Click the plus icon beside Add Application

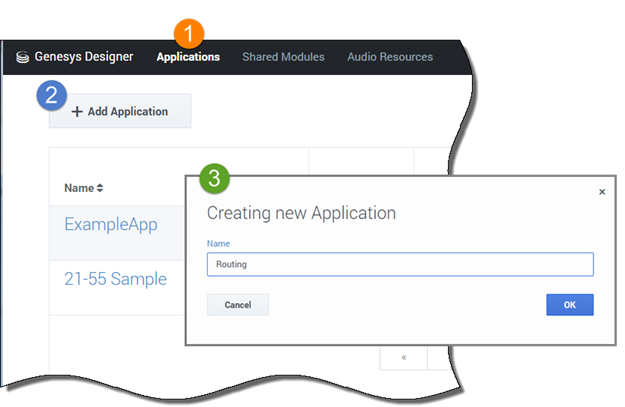[x=77, y=112]
